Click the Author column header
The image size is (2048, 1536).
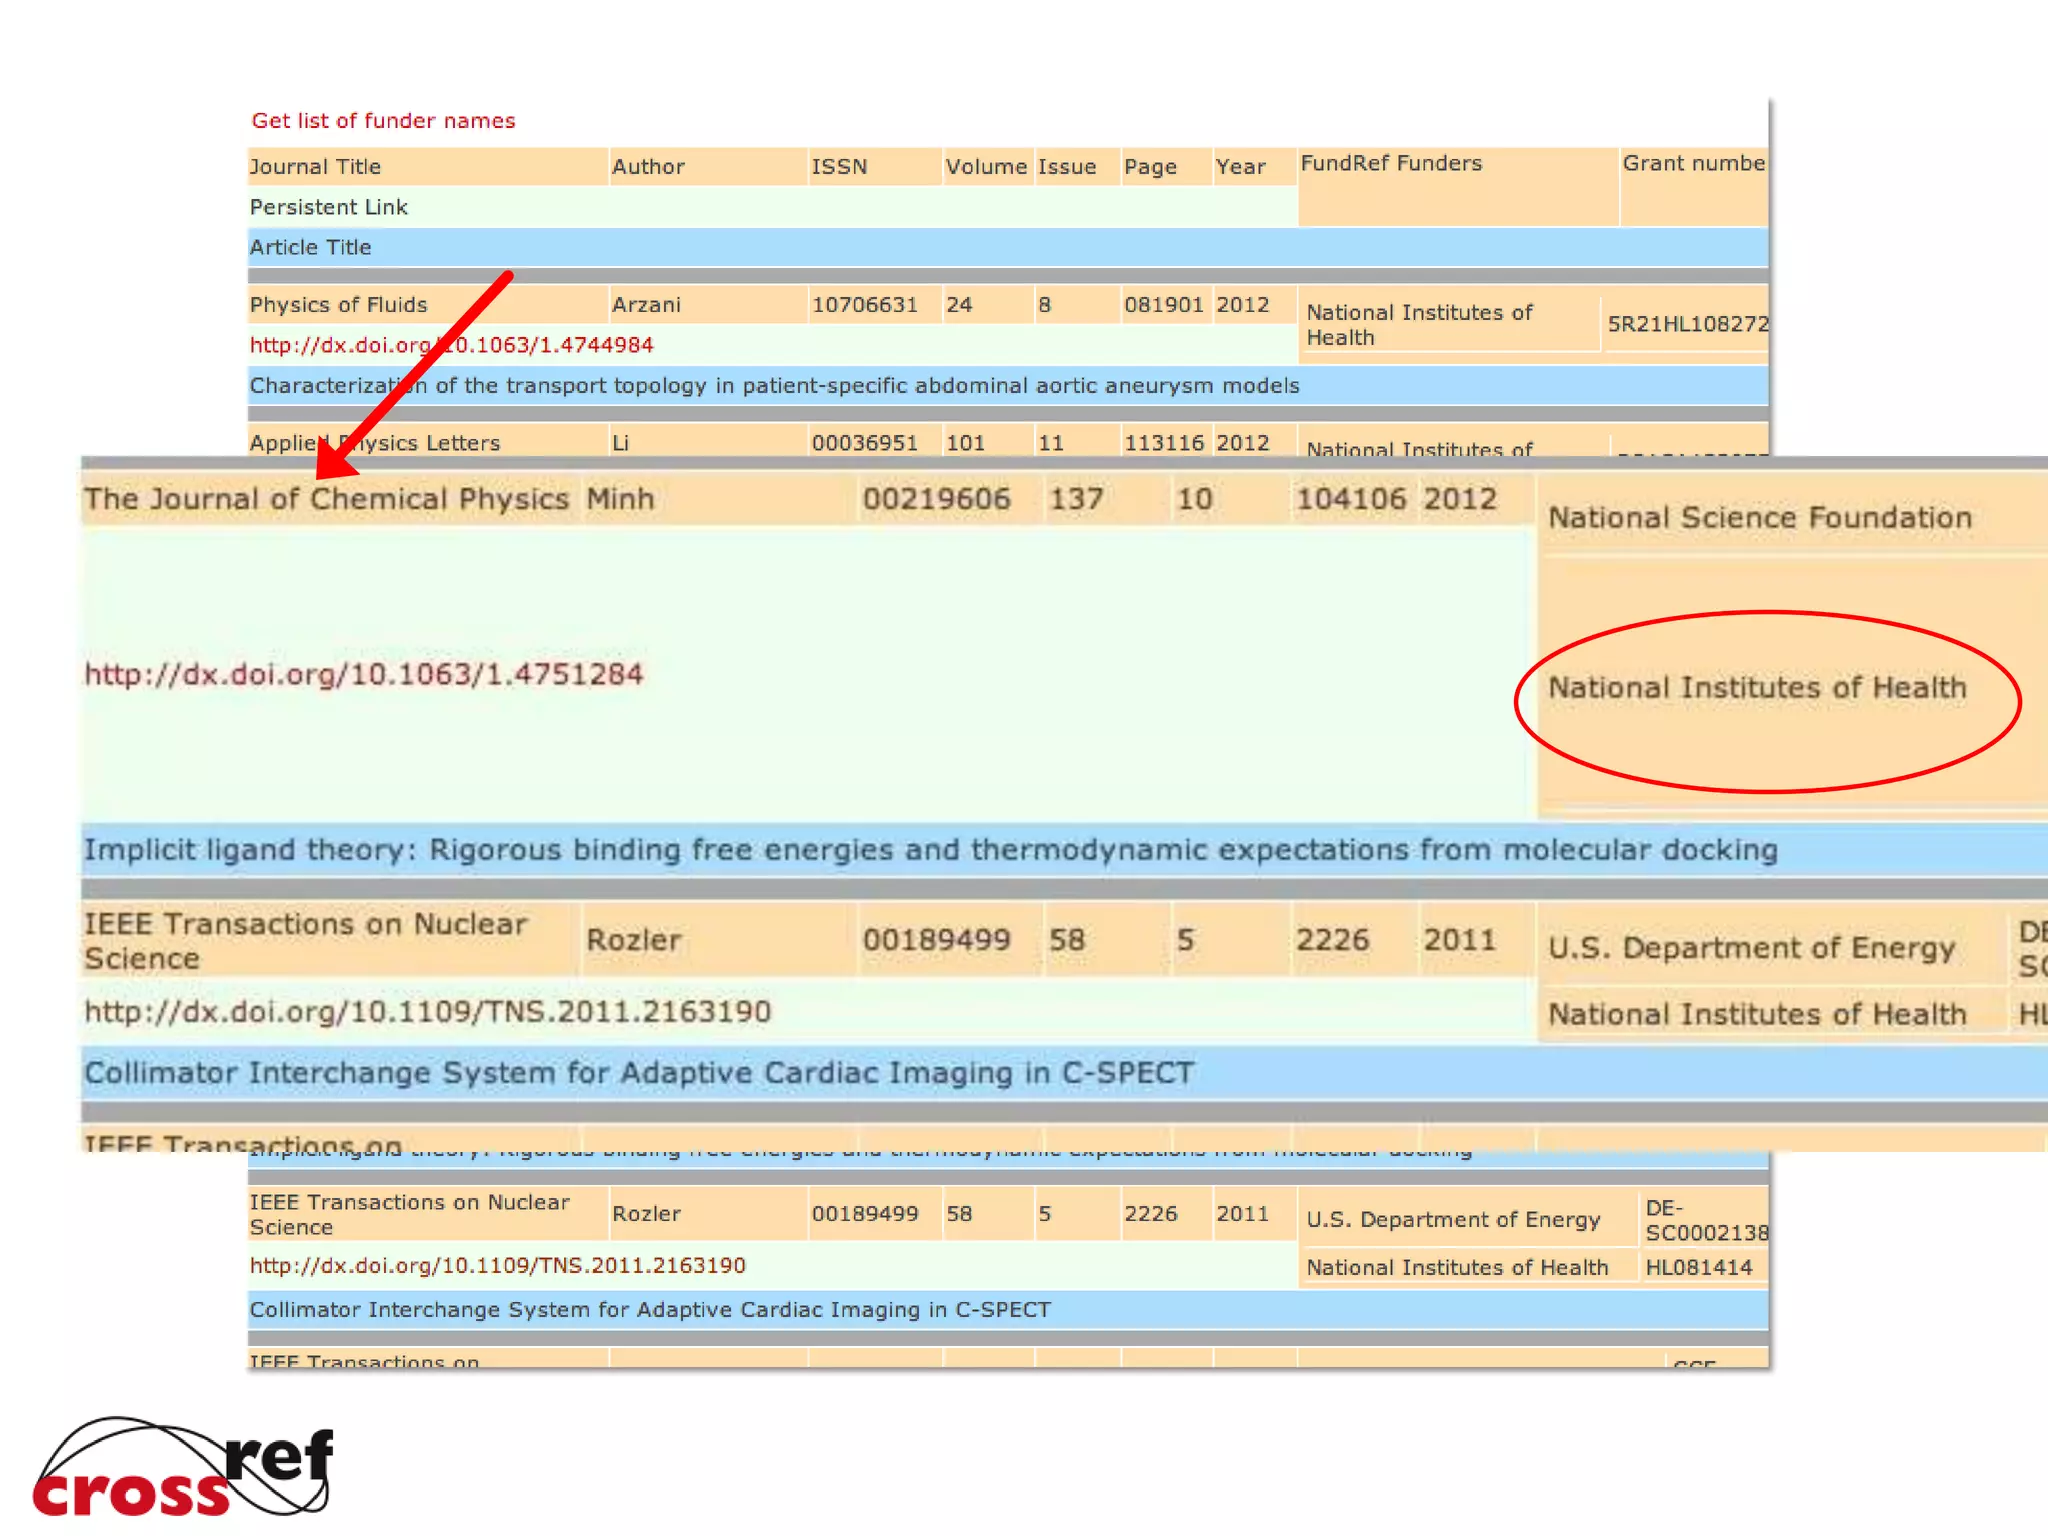pos(648,167)
